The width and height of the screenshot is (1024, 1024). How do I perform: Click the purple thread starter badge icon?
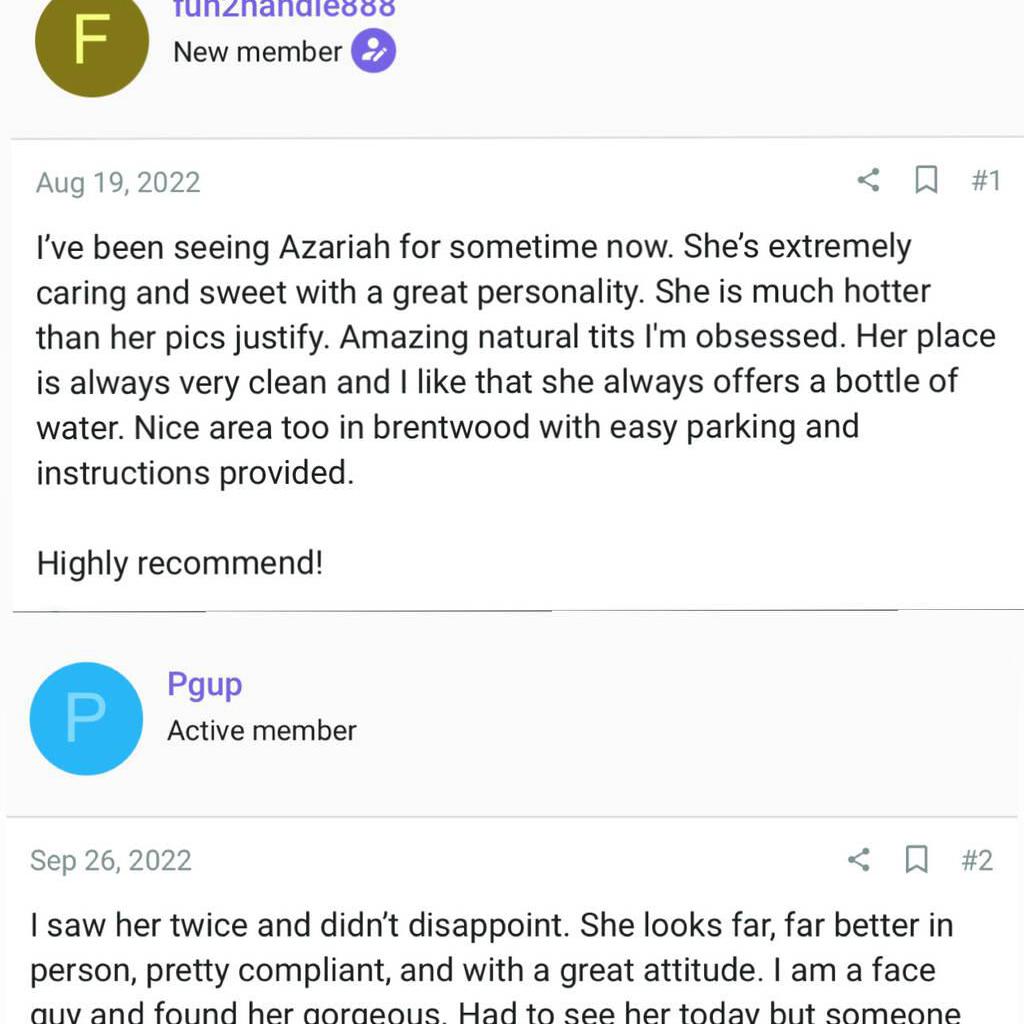click(372, 52)
